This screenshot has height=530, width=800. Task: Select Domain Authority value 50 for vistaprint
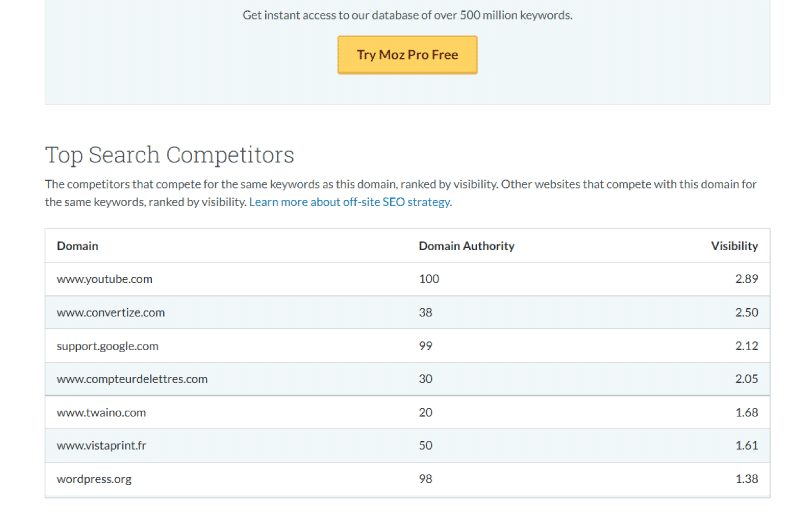click(x=426, y=445)
